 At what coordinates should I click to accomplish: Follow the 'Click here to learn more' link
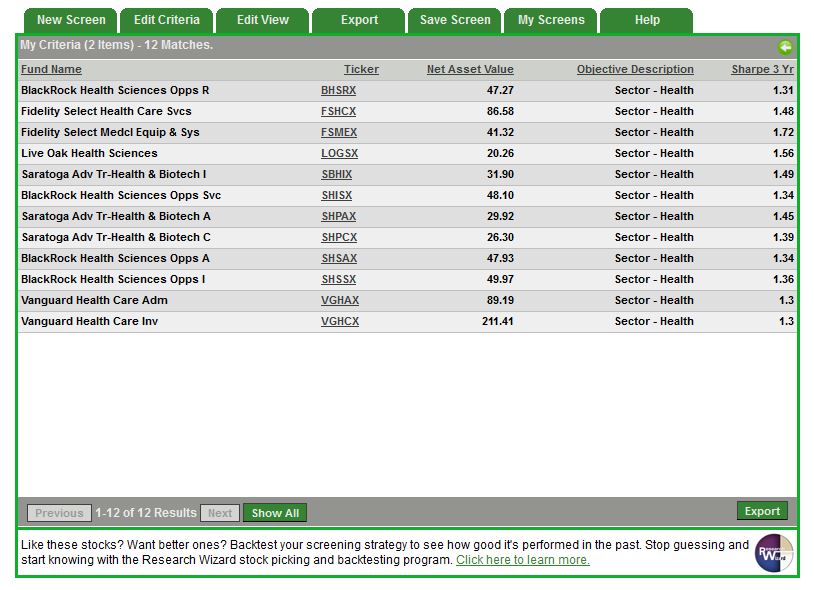(523, 560)
